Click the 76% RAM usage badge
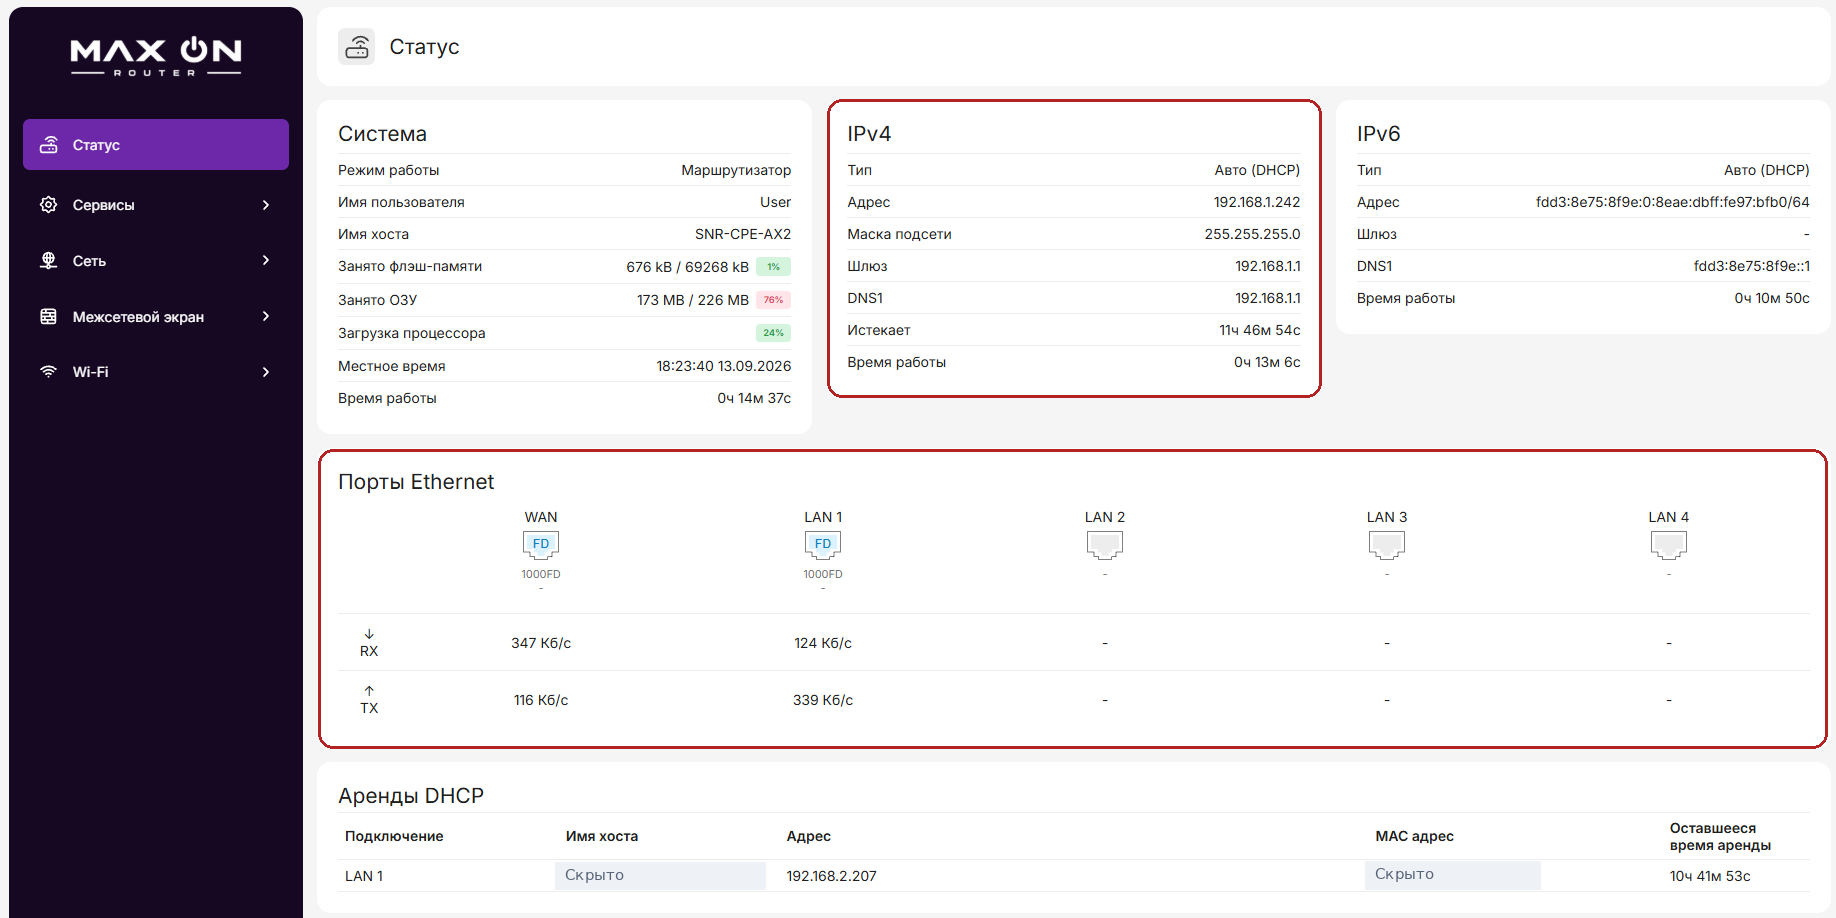1836x918 pixels. point(773,300)
